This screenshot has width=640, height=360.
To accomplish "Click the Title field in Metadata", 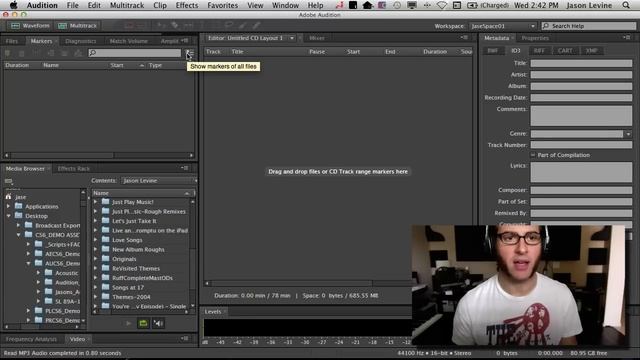I will [x=581, y=63].
